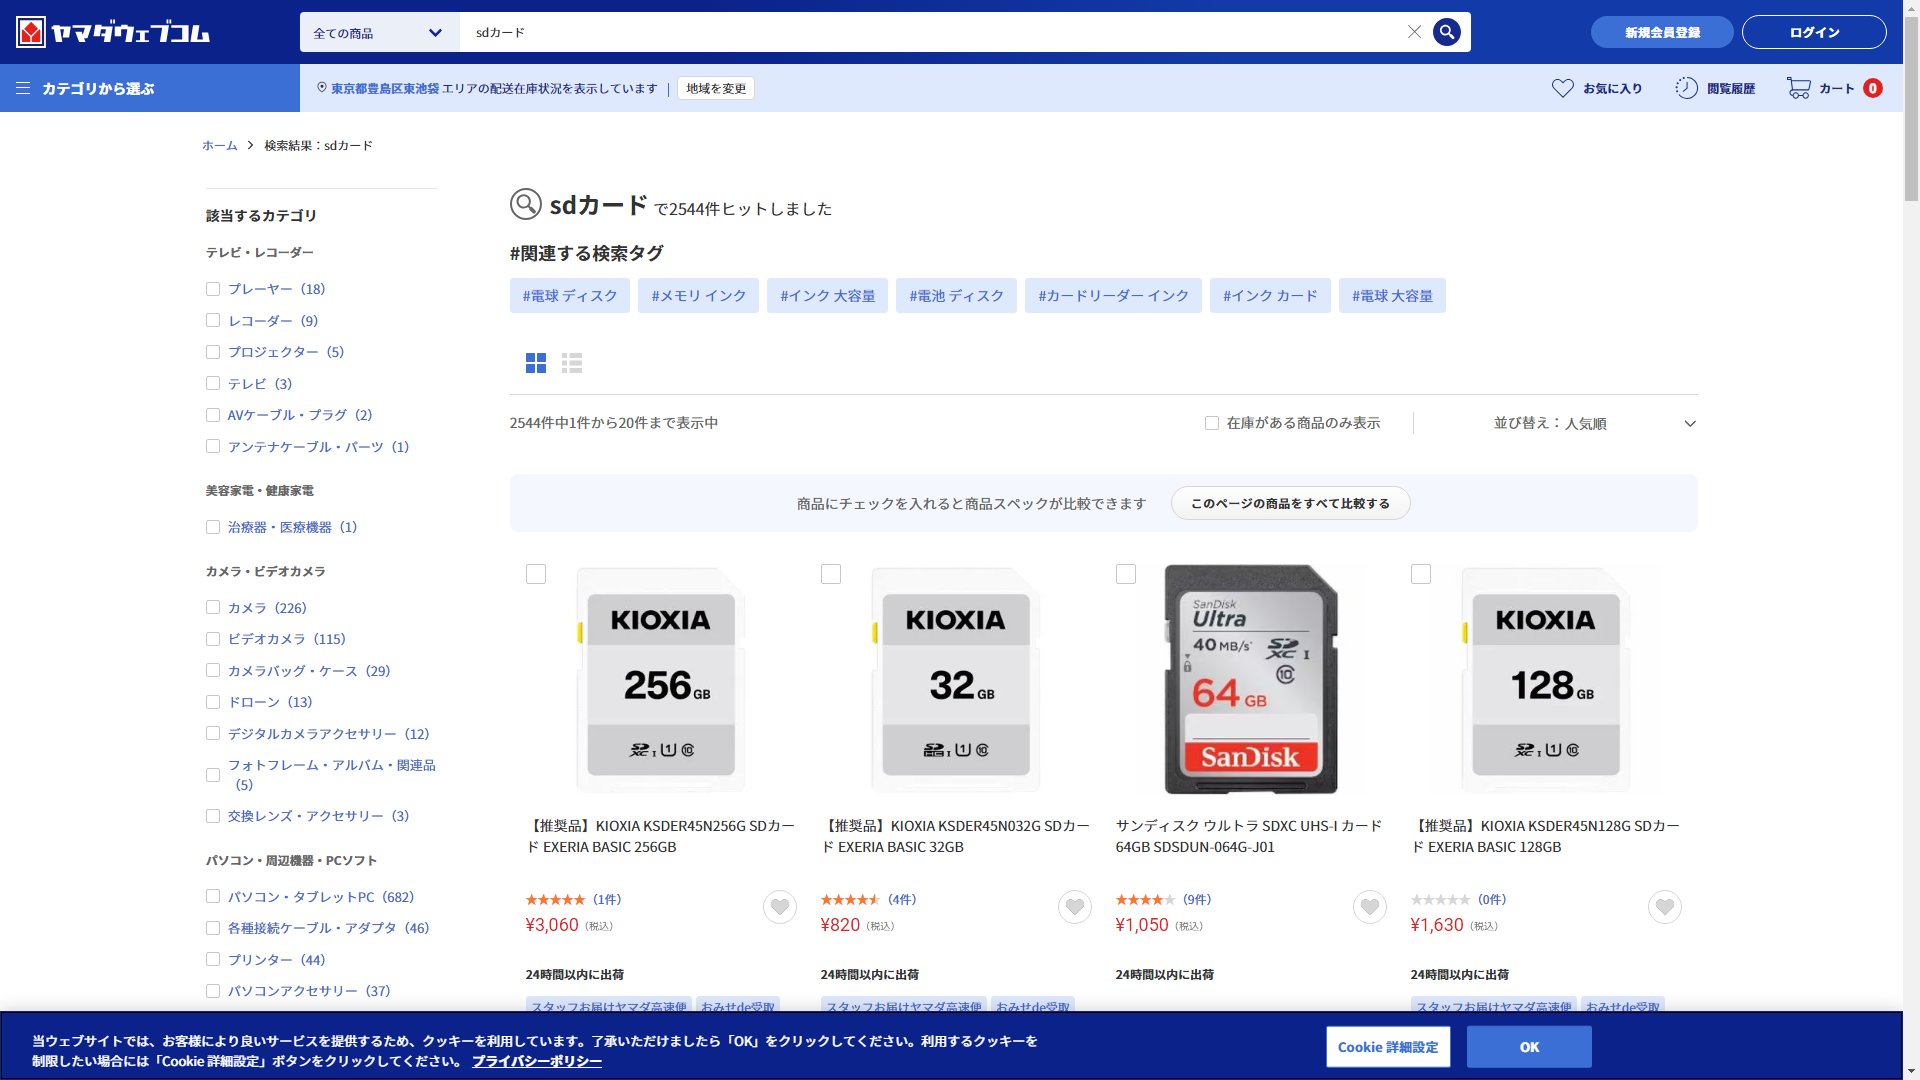
Task: Click 地域を変更 to change area
Action: point(716,88)
